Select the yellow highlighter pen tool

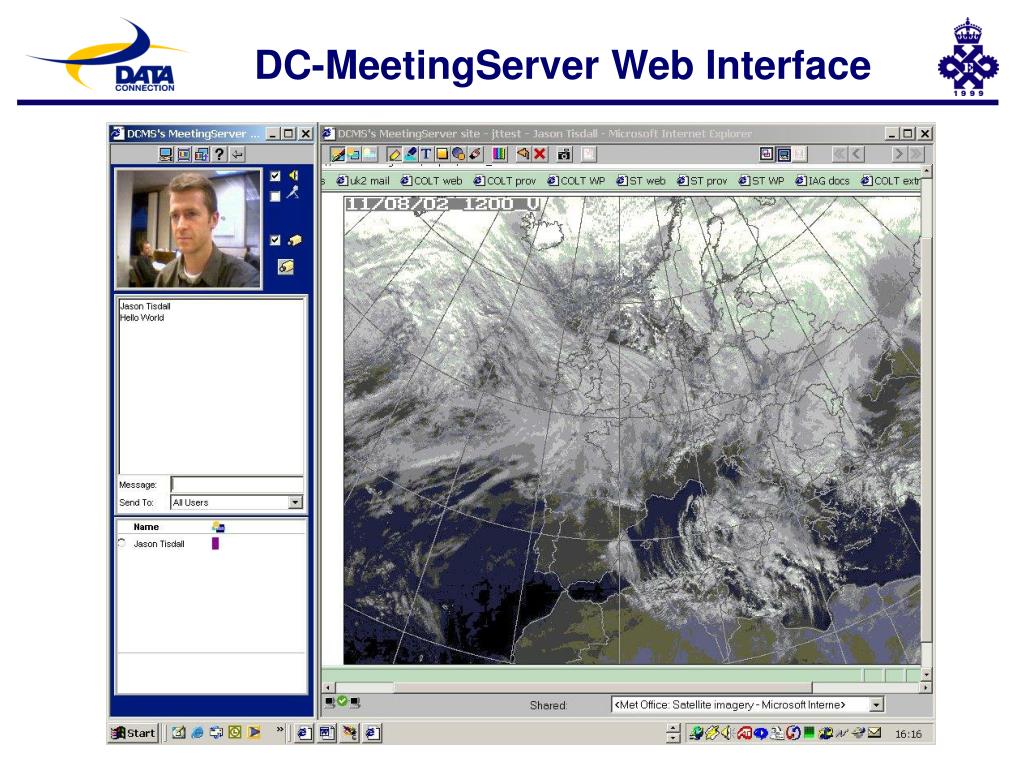tap(394, 154)
